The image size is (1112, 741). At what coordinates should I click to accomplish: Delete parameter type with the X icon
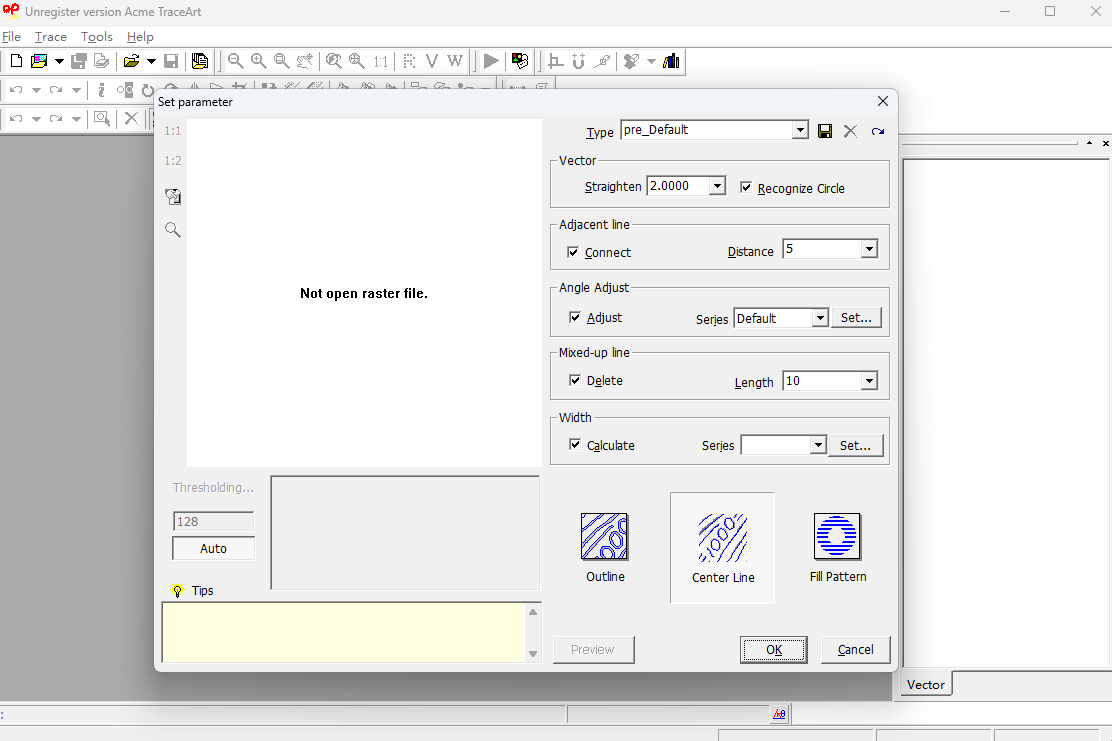point(850,131)
